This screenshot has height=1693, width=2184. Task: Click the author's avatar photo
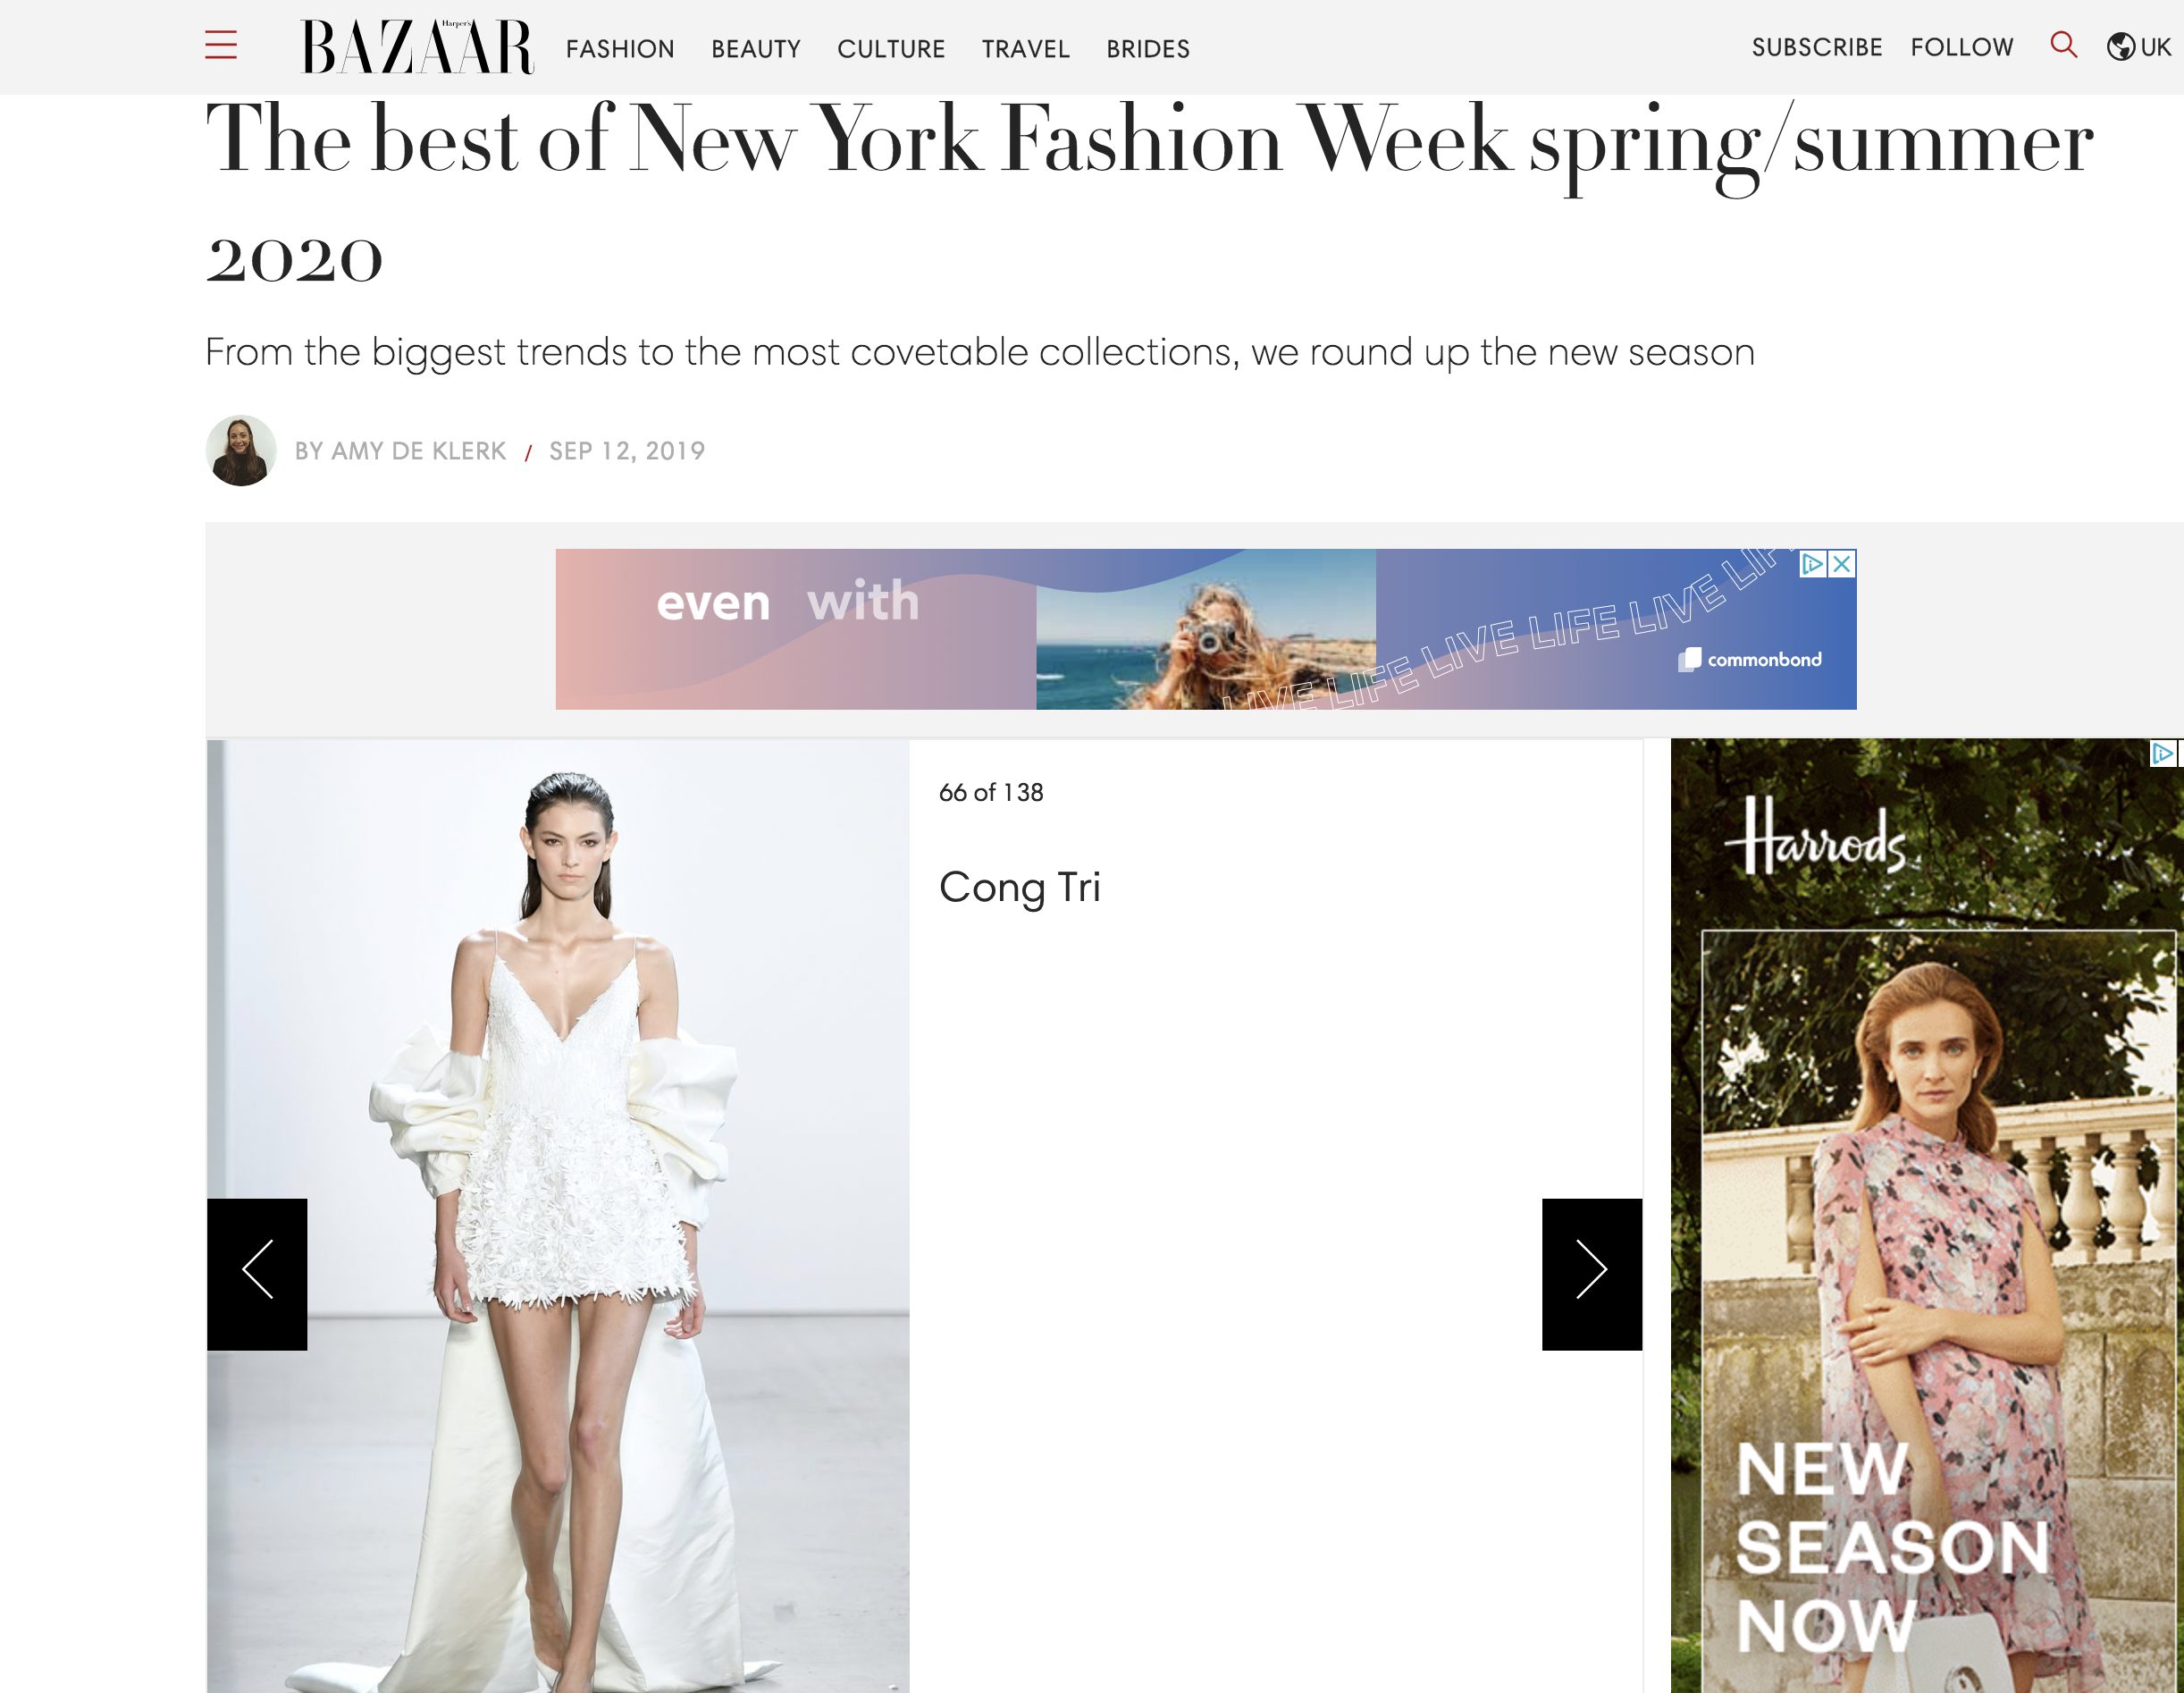tap(241, 451)
